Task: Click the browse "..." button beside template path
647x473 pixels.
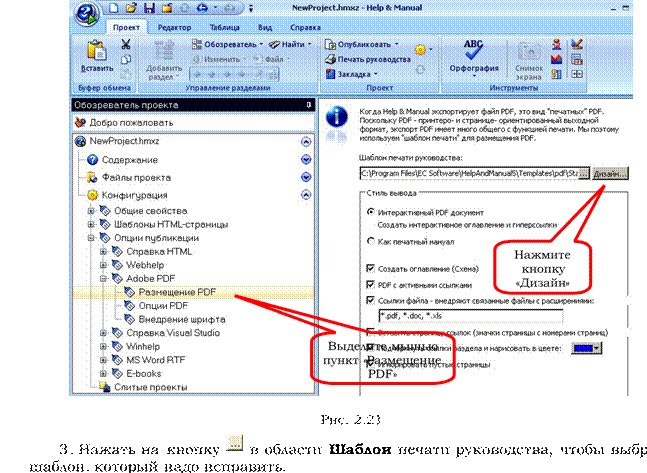Action: click(x=584, y=174)
